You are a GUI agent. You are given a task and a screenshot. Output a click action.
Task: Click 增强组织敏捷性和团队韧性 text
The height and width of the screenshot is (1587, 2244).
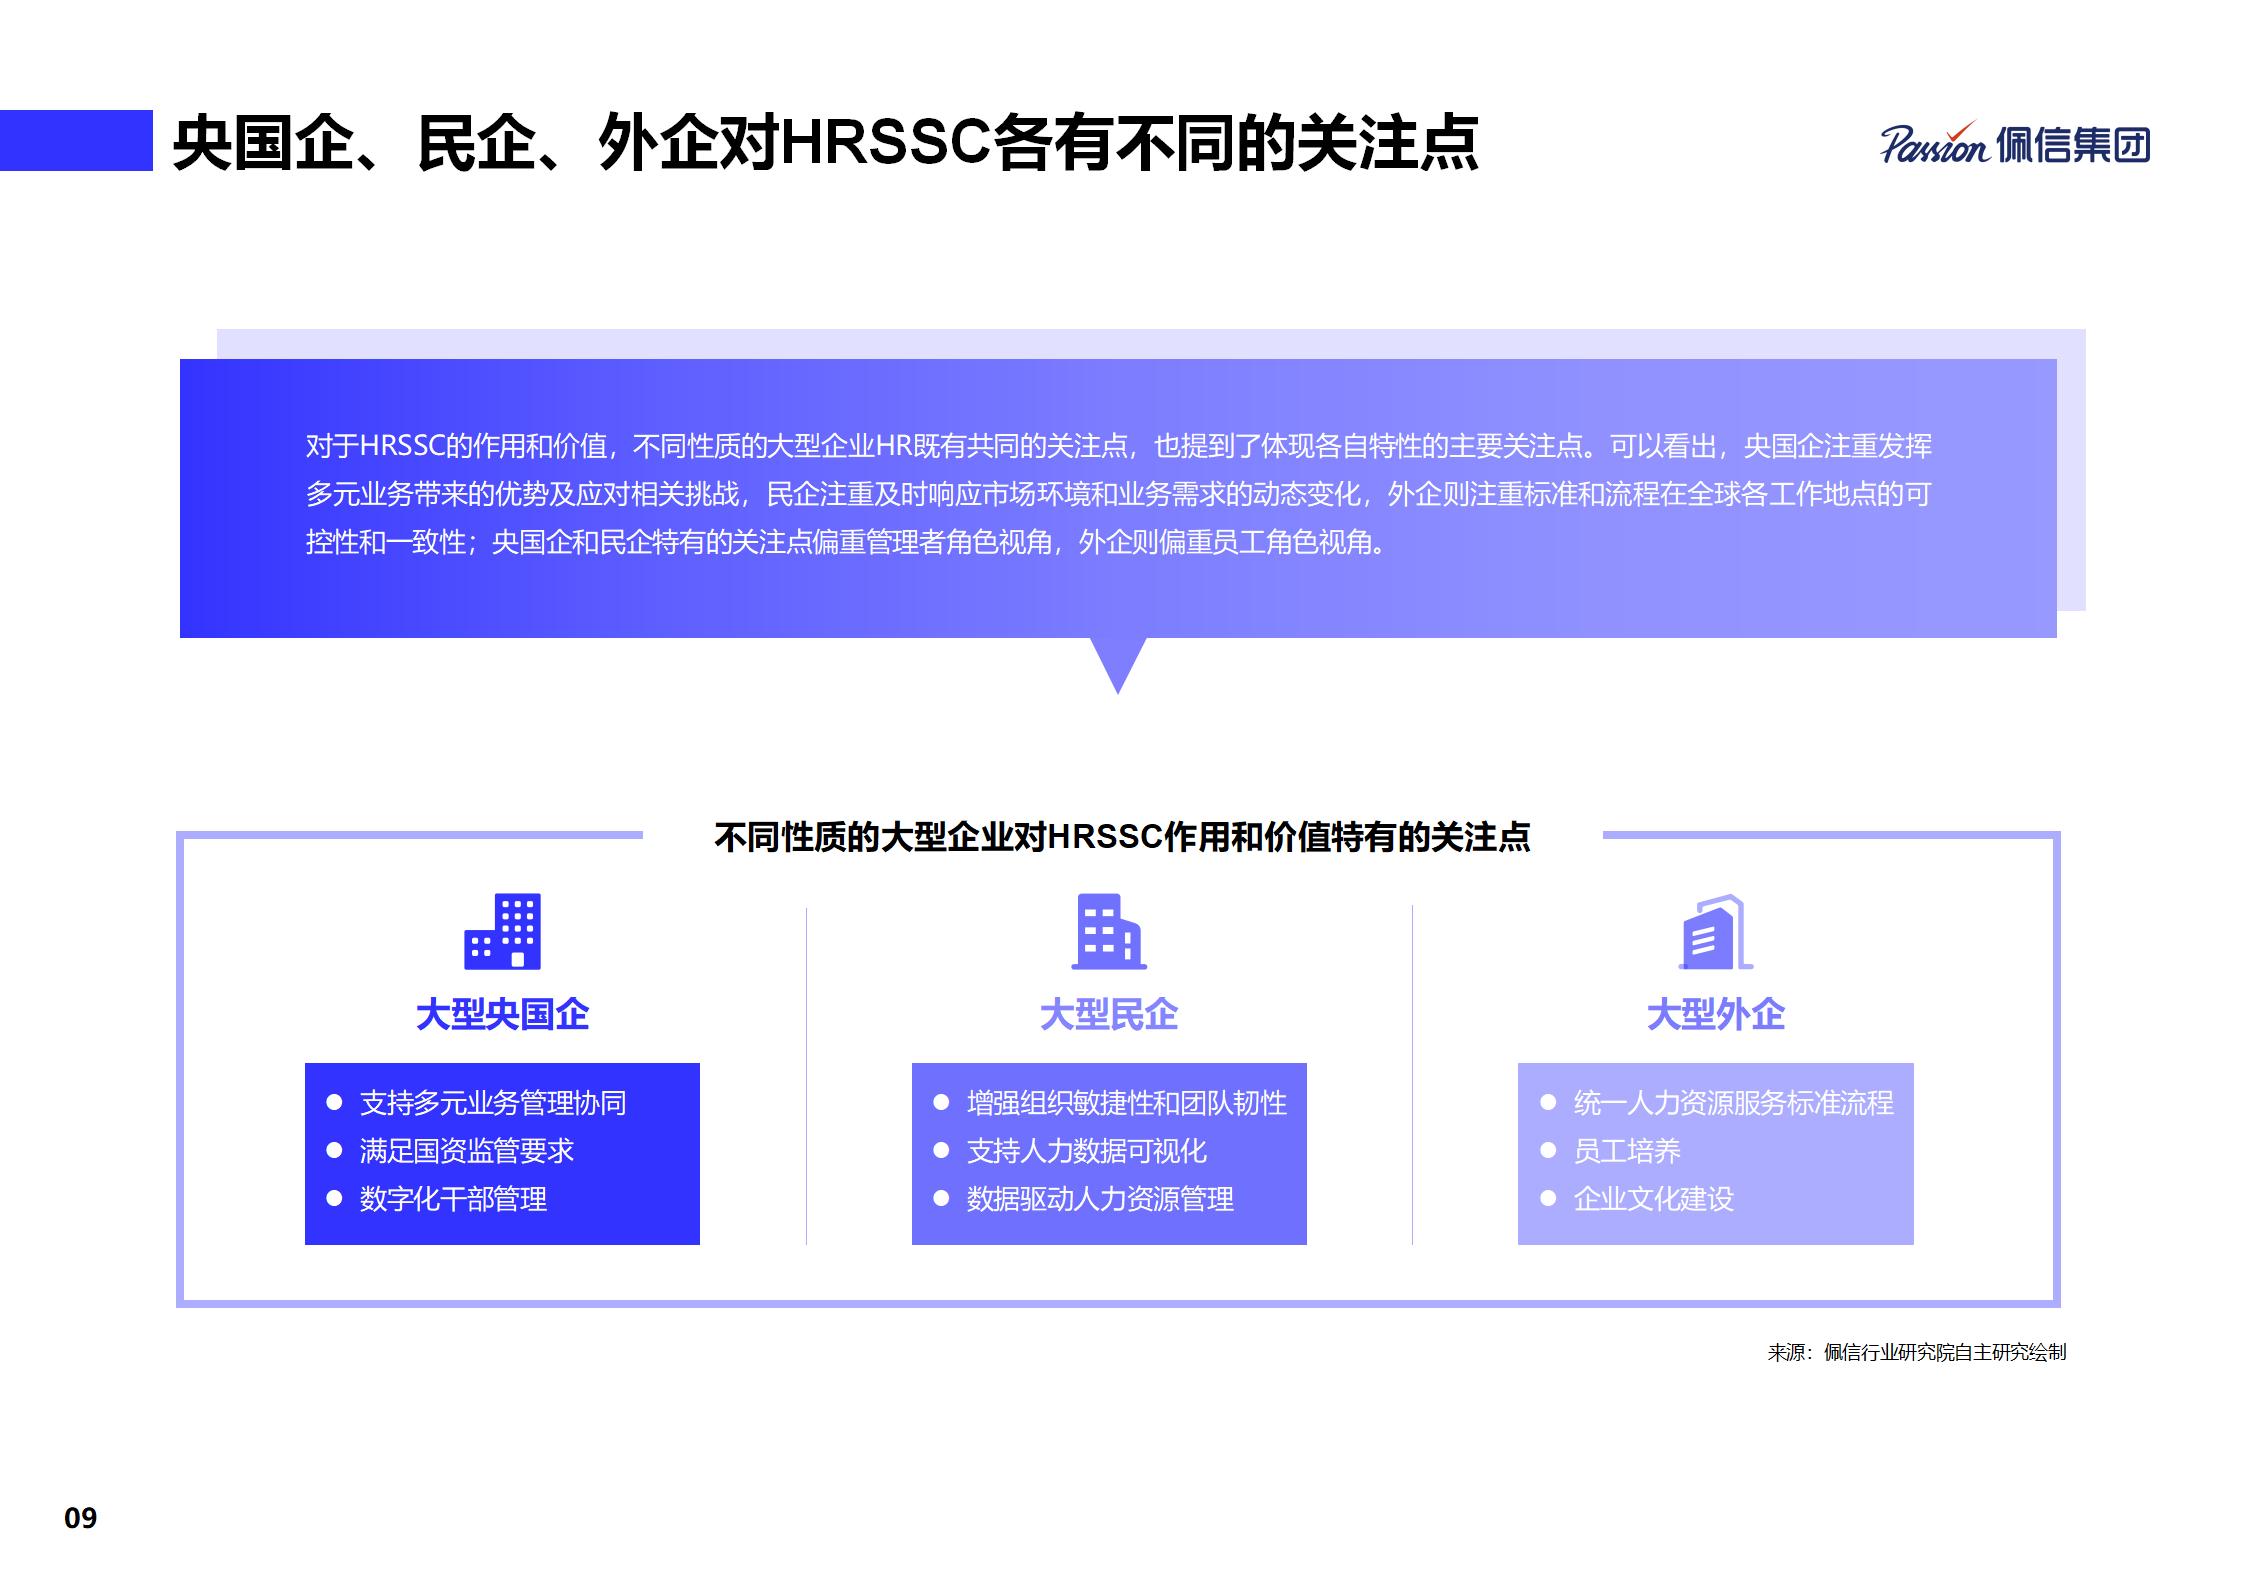1126,1103
